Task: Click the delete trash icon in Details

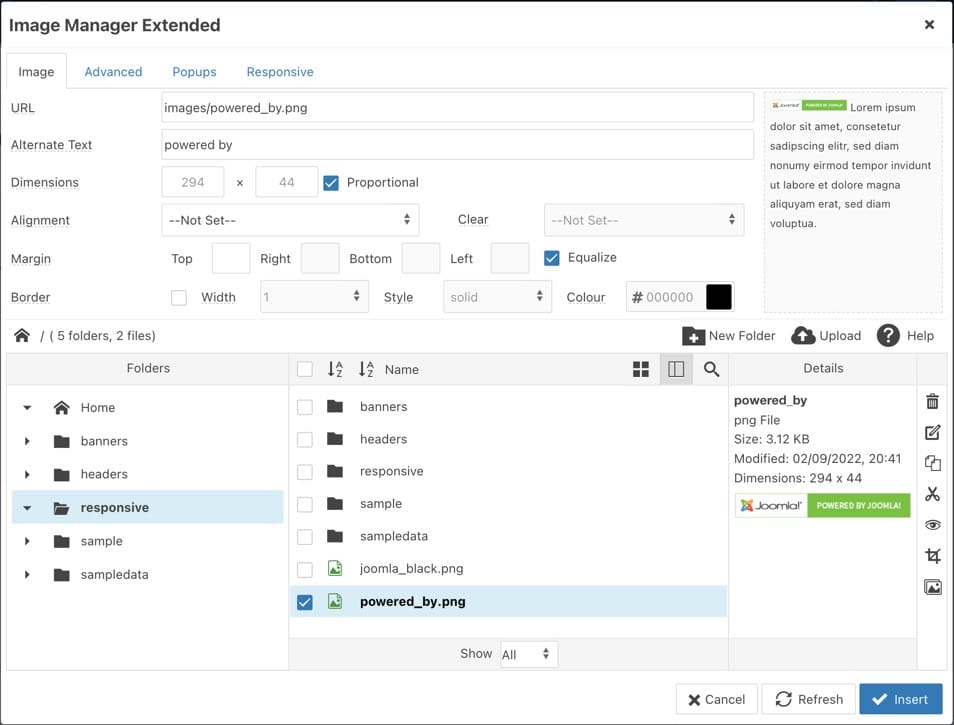Action: coord(932,402)
